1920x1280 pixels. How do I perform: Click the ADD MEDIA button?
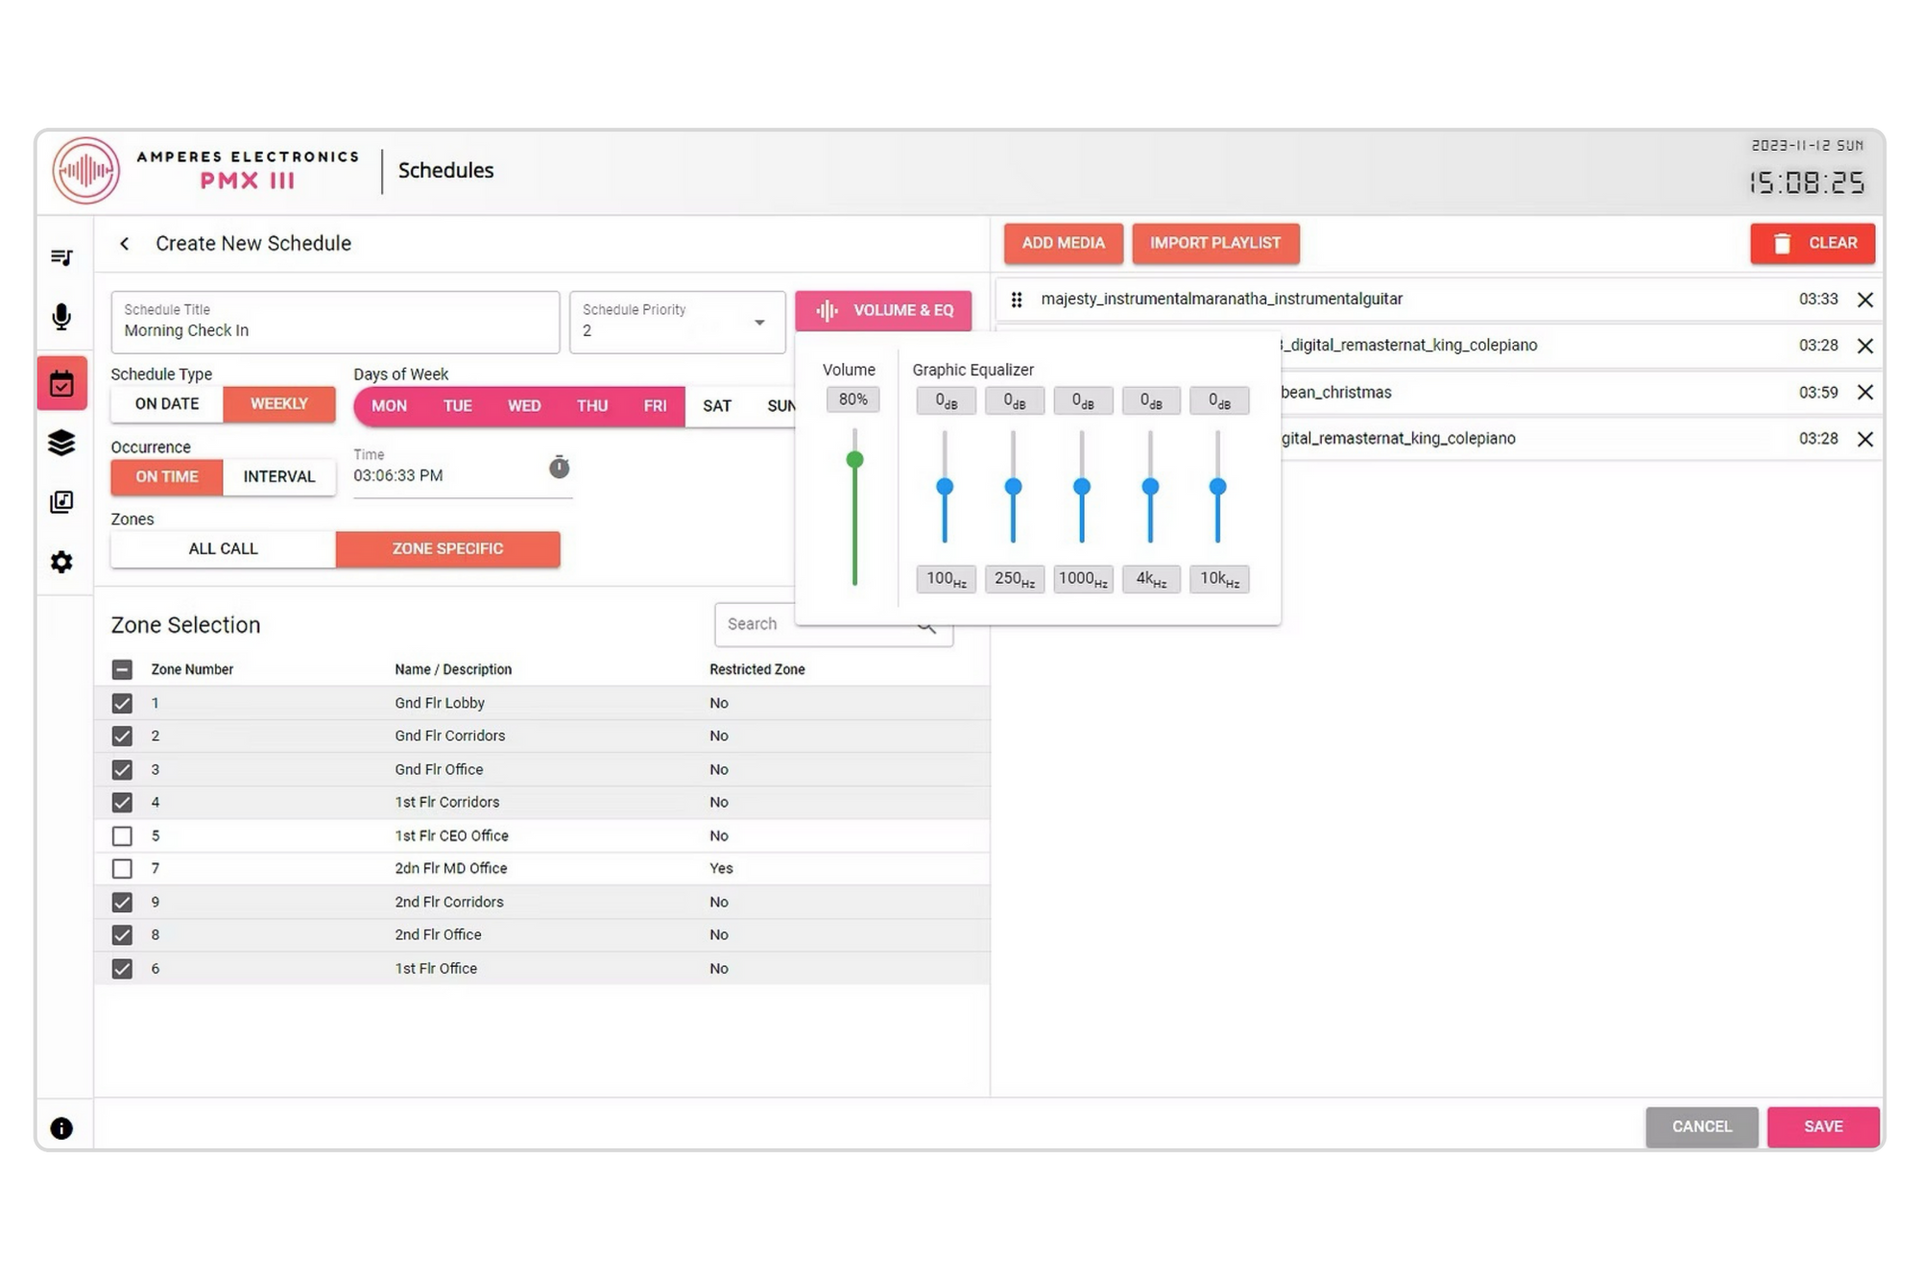[x=1063, y=243]
